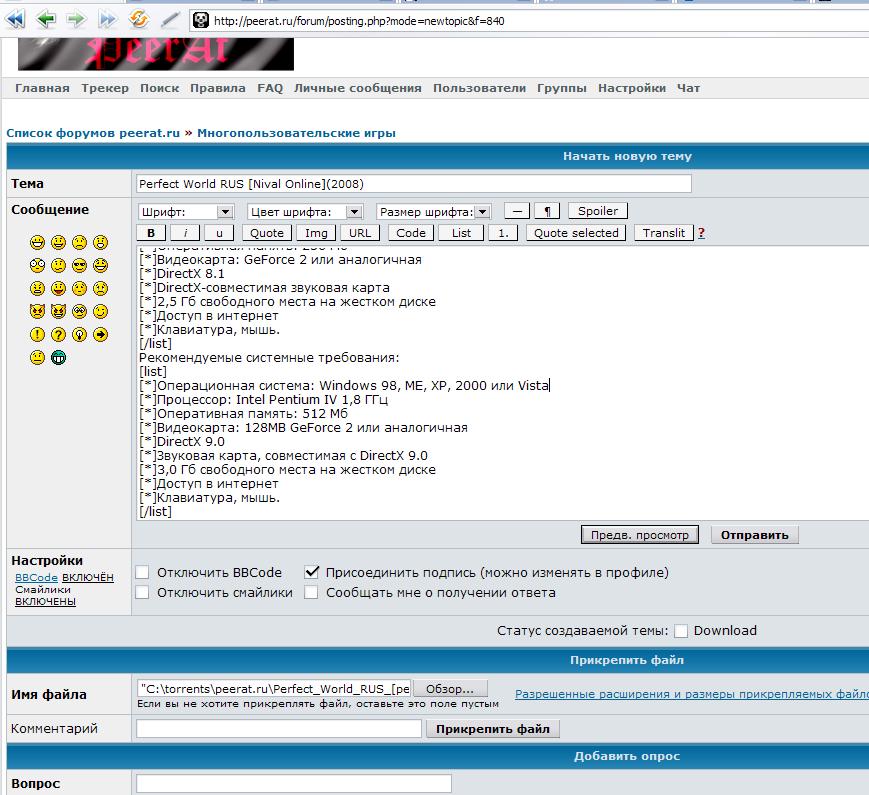Click the Прикрепить файл button

pos(493,729)
